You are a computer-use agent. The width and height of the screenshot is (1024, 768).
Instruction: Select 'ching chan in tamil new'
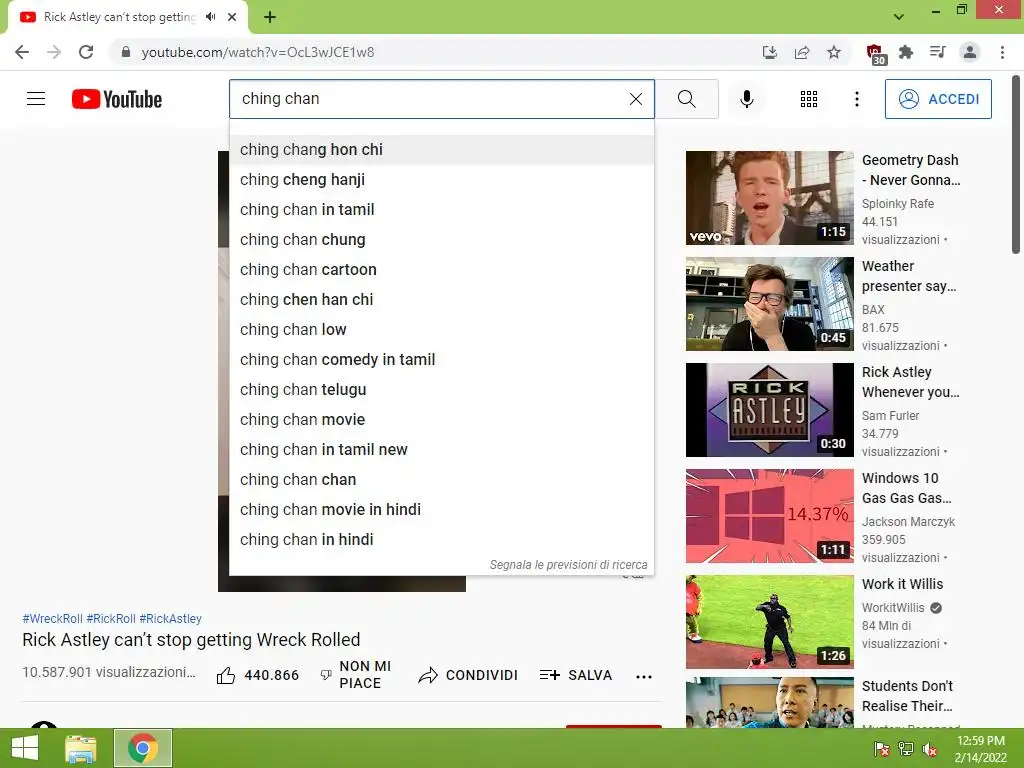[441, 450]
